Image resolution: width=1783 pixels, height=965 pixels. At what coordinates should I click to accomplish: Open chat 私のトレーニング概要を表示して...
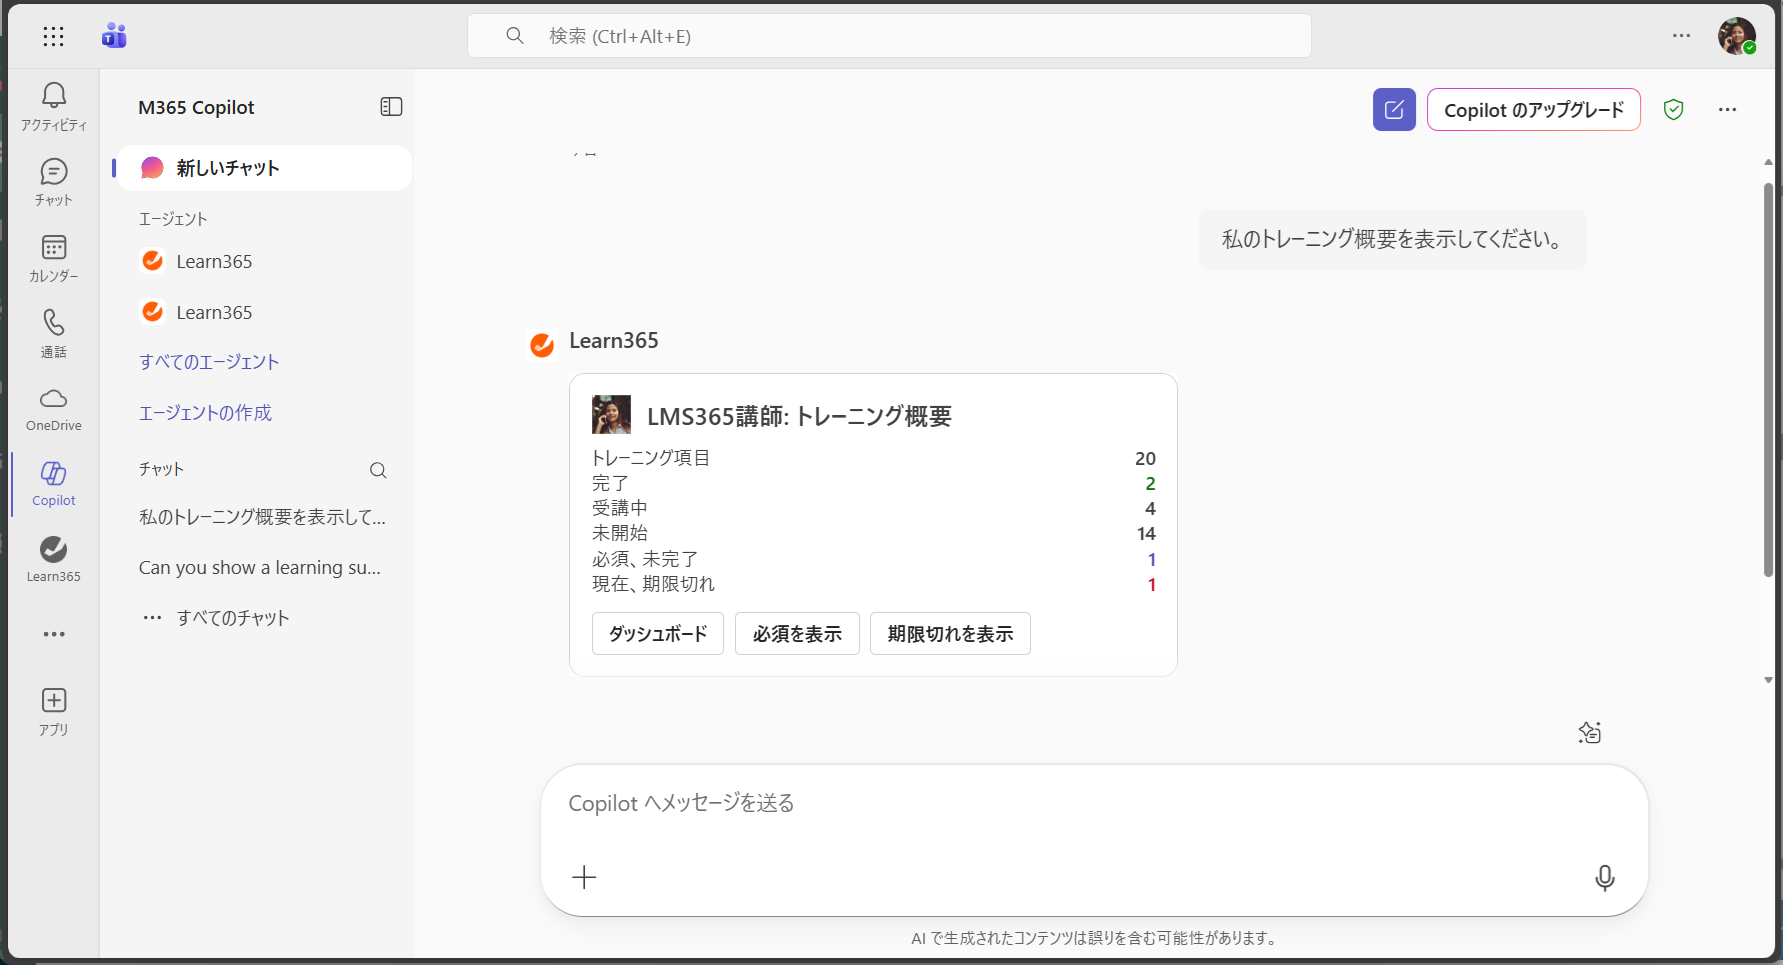[262, 517]
